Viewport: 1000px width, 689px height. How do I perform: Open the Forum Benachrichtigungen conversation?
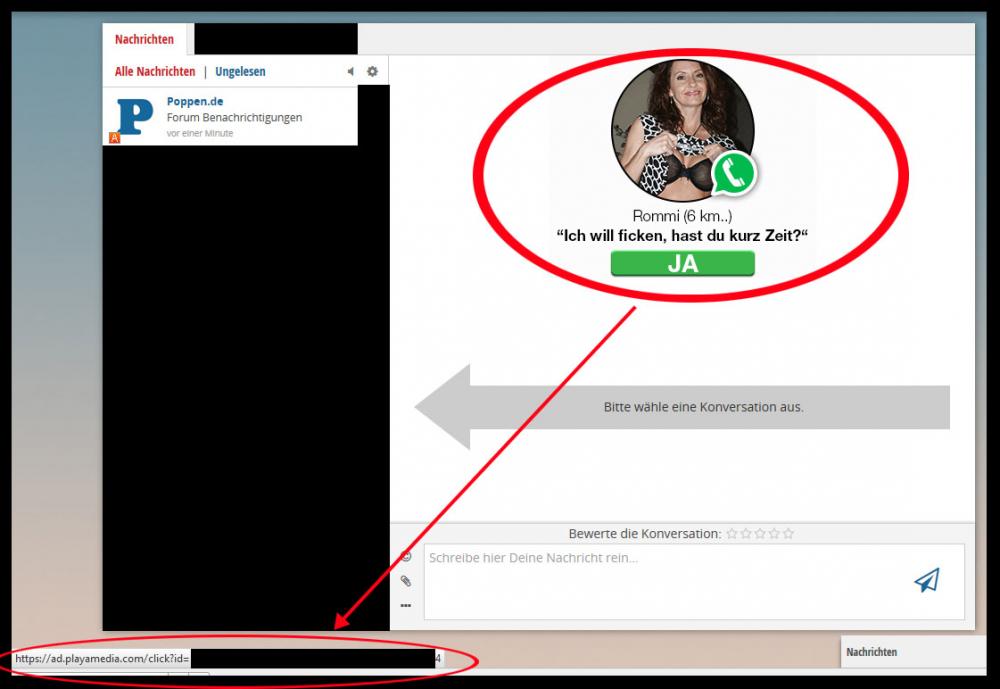point(234,117)
